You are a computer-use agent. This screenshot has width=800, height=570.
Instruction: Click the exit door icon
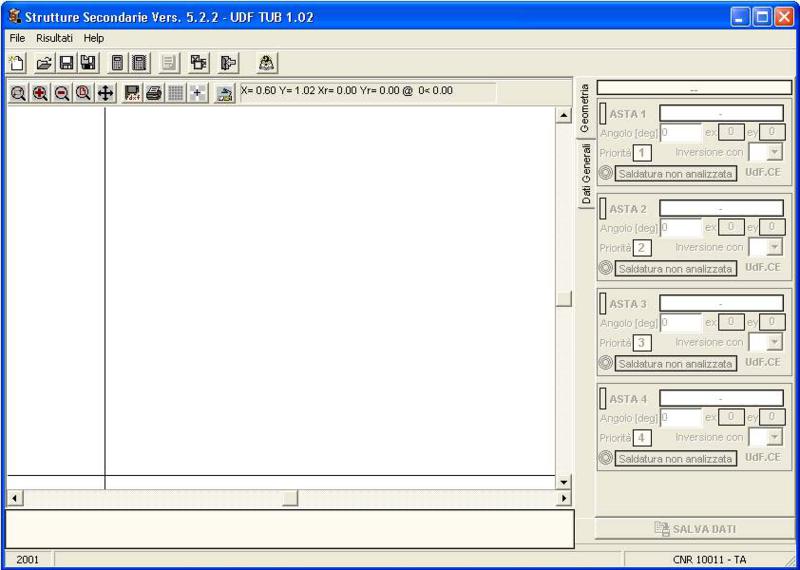click(228, 63)
